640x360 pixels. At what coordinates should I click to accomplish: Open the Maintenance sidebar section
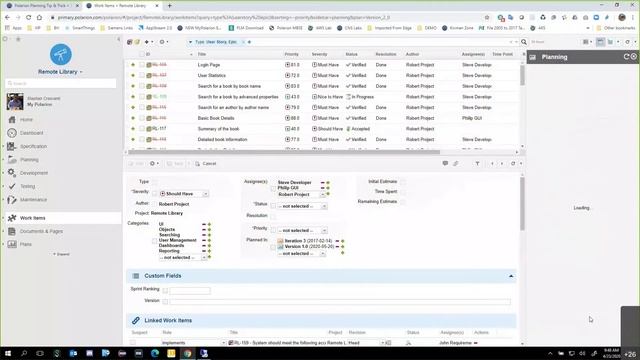pyautogui.click(x=33, y=200)
